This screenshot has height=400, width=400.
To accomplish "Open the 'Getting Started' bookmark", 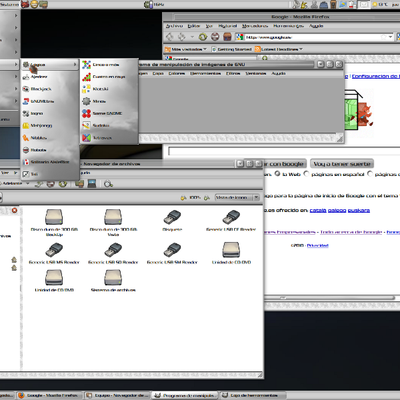I will pos(231,49).
